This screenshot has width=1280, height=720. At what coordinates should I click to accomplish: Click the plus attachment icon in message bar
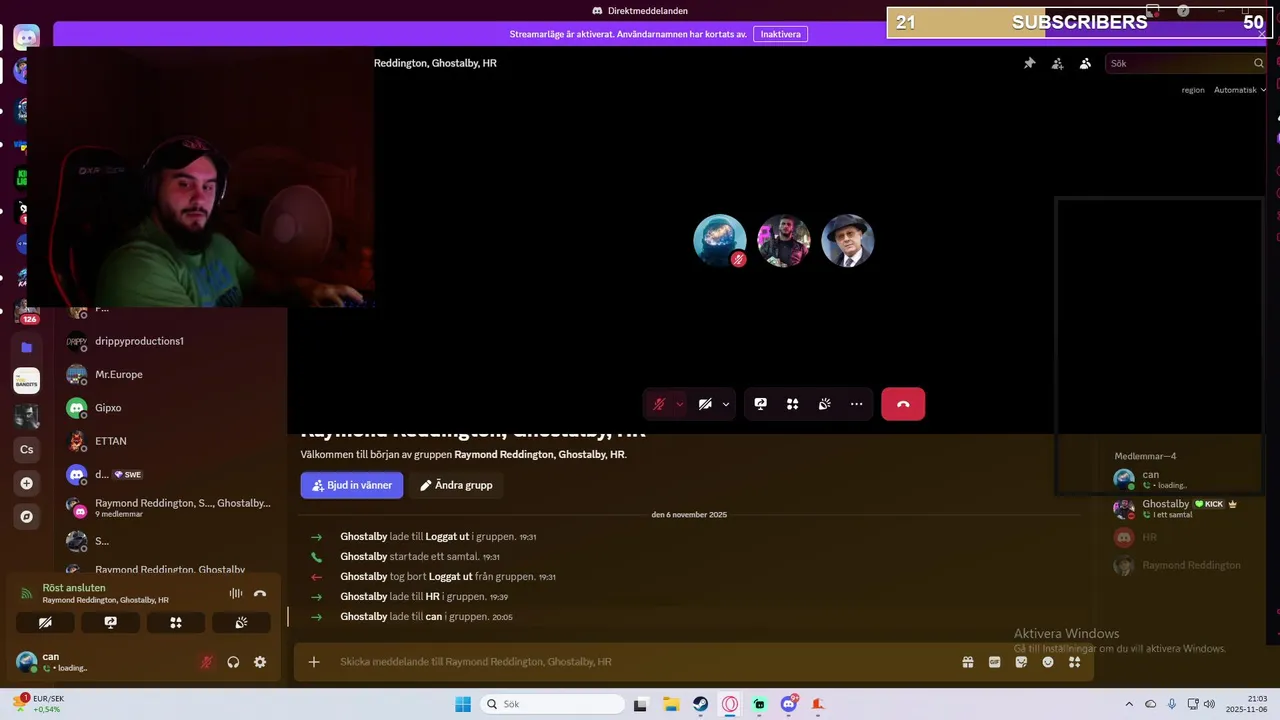point(314,662)
